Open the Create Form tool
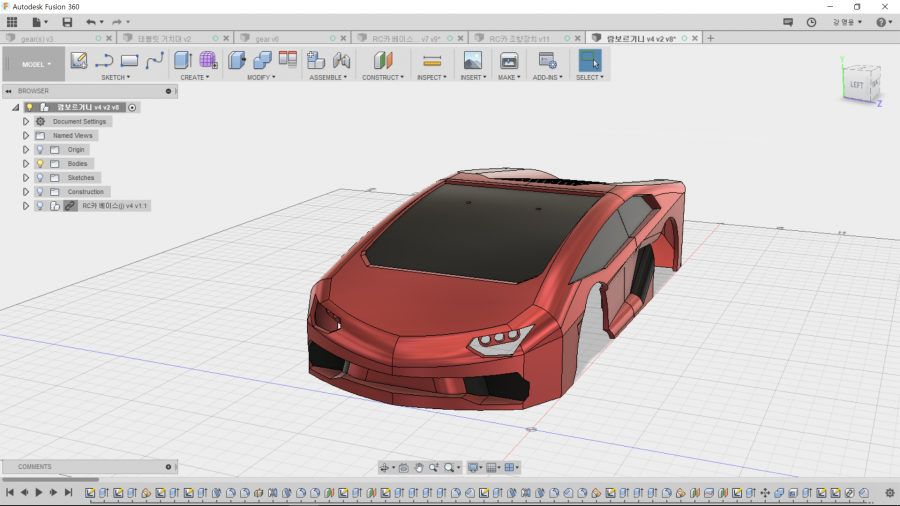The height and width of the screenshot is (506, 900). coord(208,60)
